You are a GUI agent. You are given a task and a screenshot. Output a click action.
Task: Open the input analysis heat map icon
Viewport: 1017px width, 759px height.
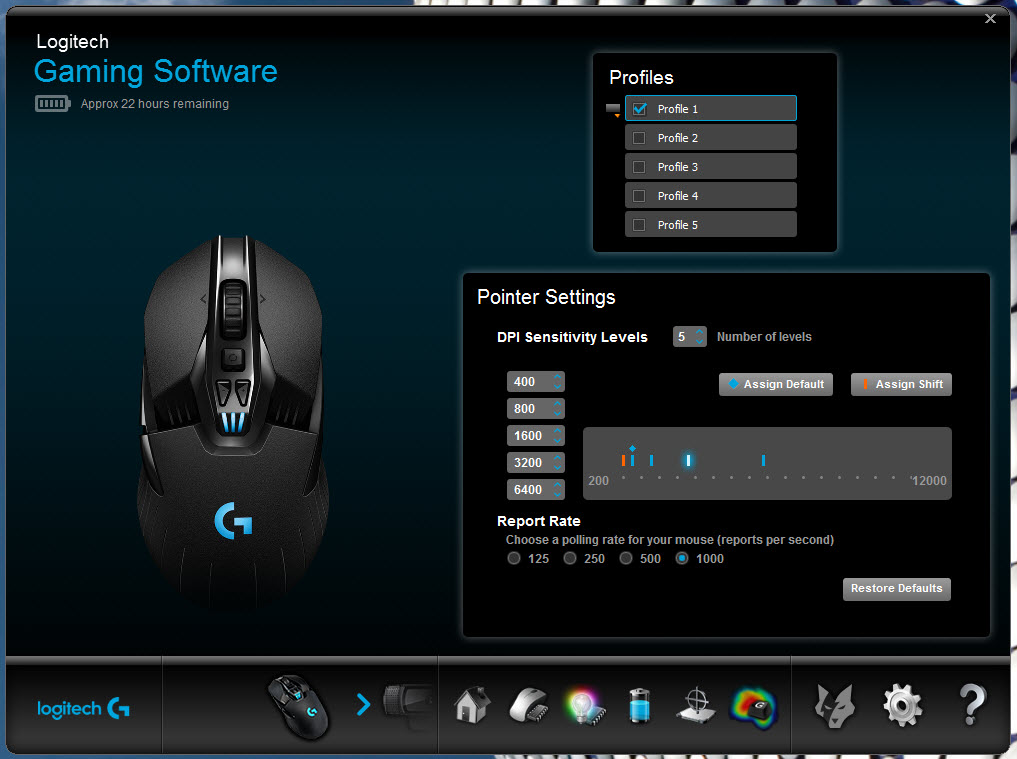tap(754, 707)
